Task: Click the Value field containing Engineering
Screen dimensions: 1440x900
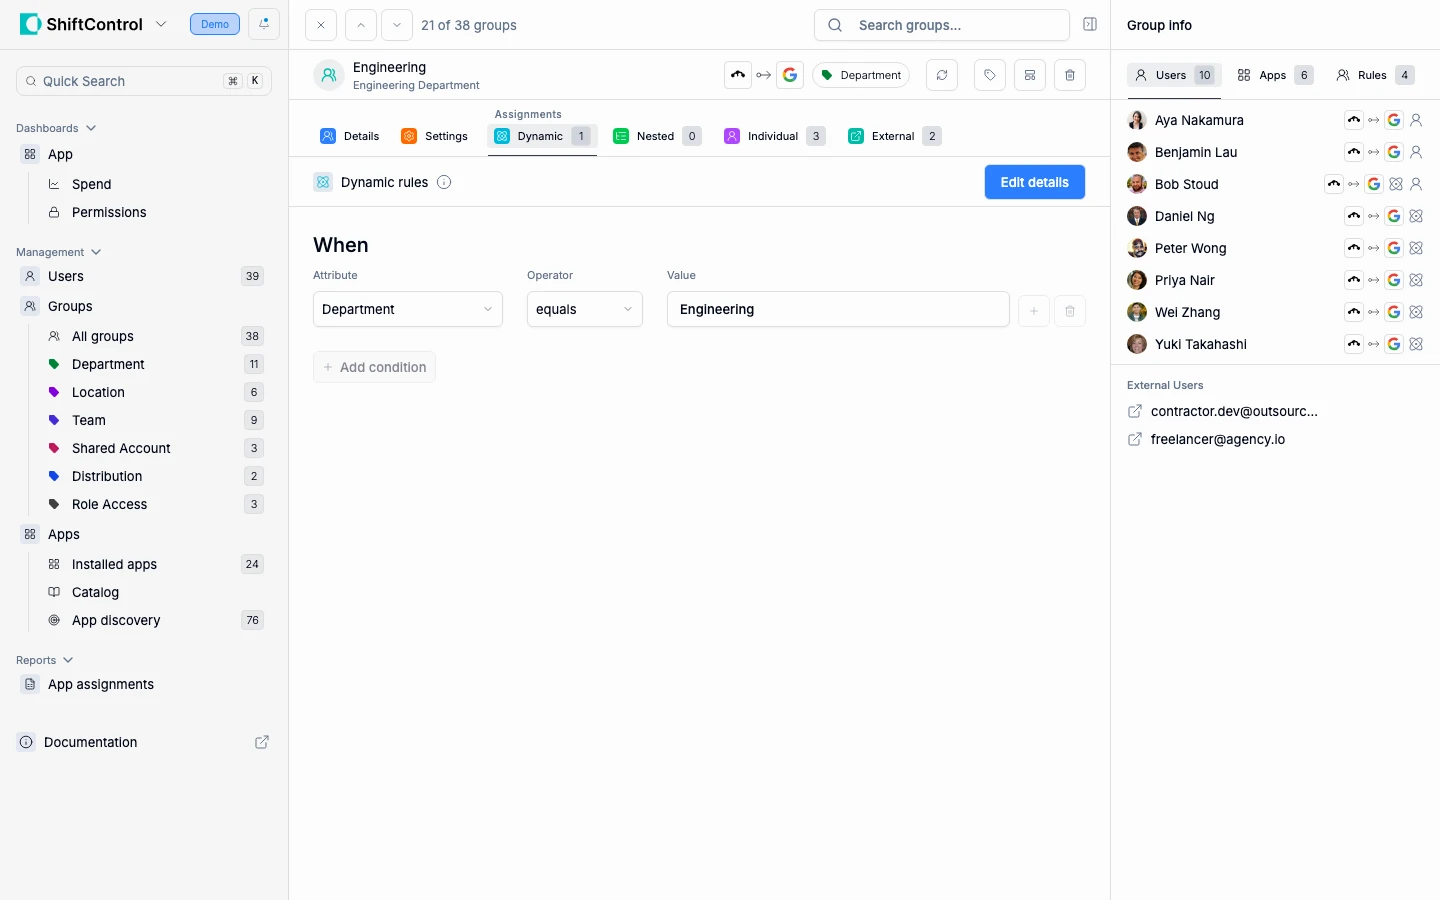Action: click(x=837, y=309)
